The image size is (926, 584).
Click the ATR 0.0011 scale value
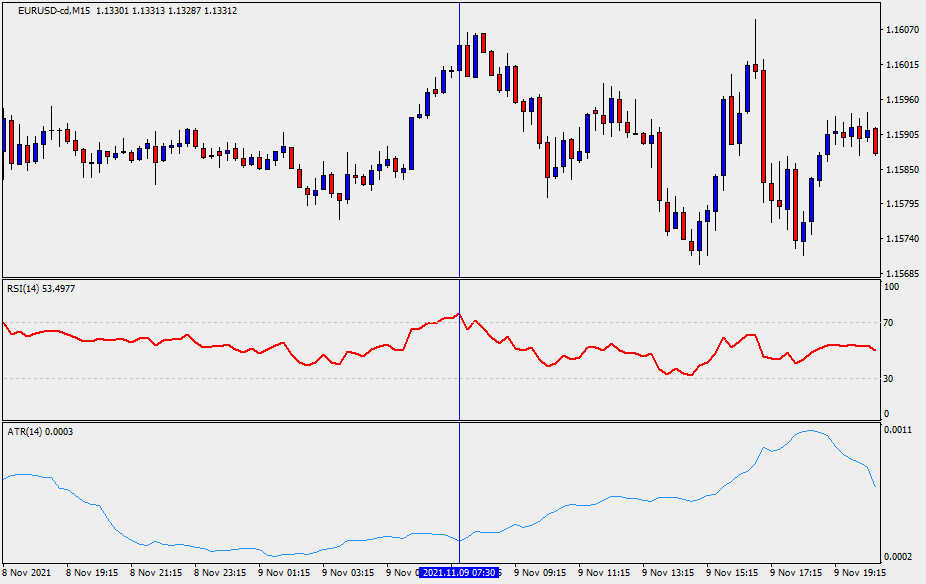tap(899, 429)
